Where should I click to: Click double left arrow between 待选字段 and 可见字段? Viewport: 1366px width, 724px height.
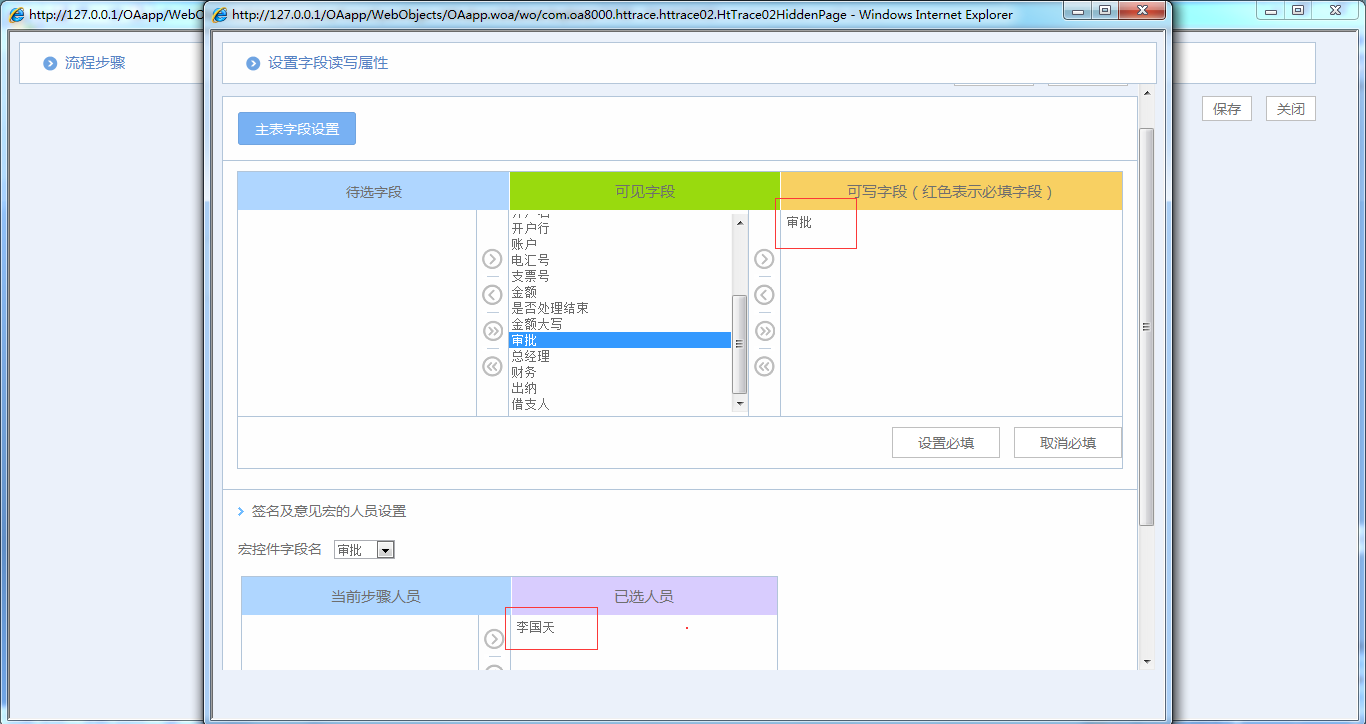pos(492,367)
